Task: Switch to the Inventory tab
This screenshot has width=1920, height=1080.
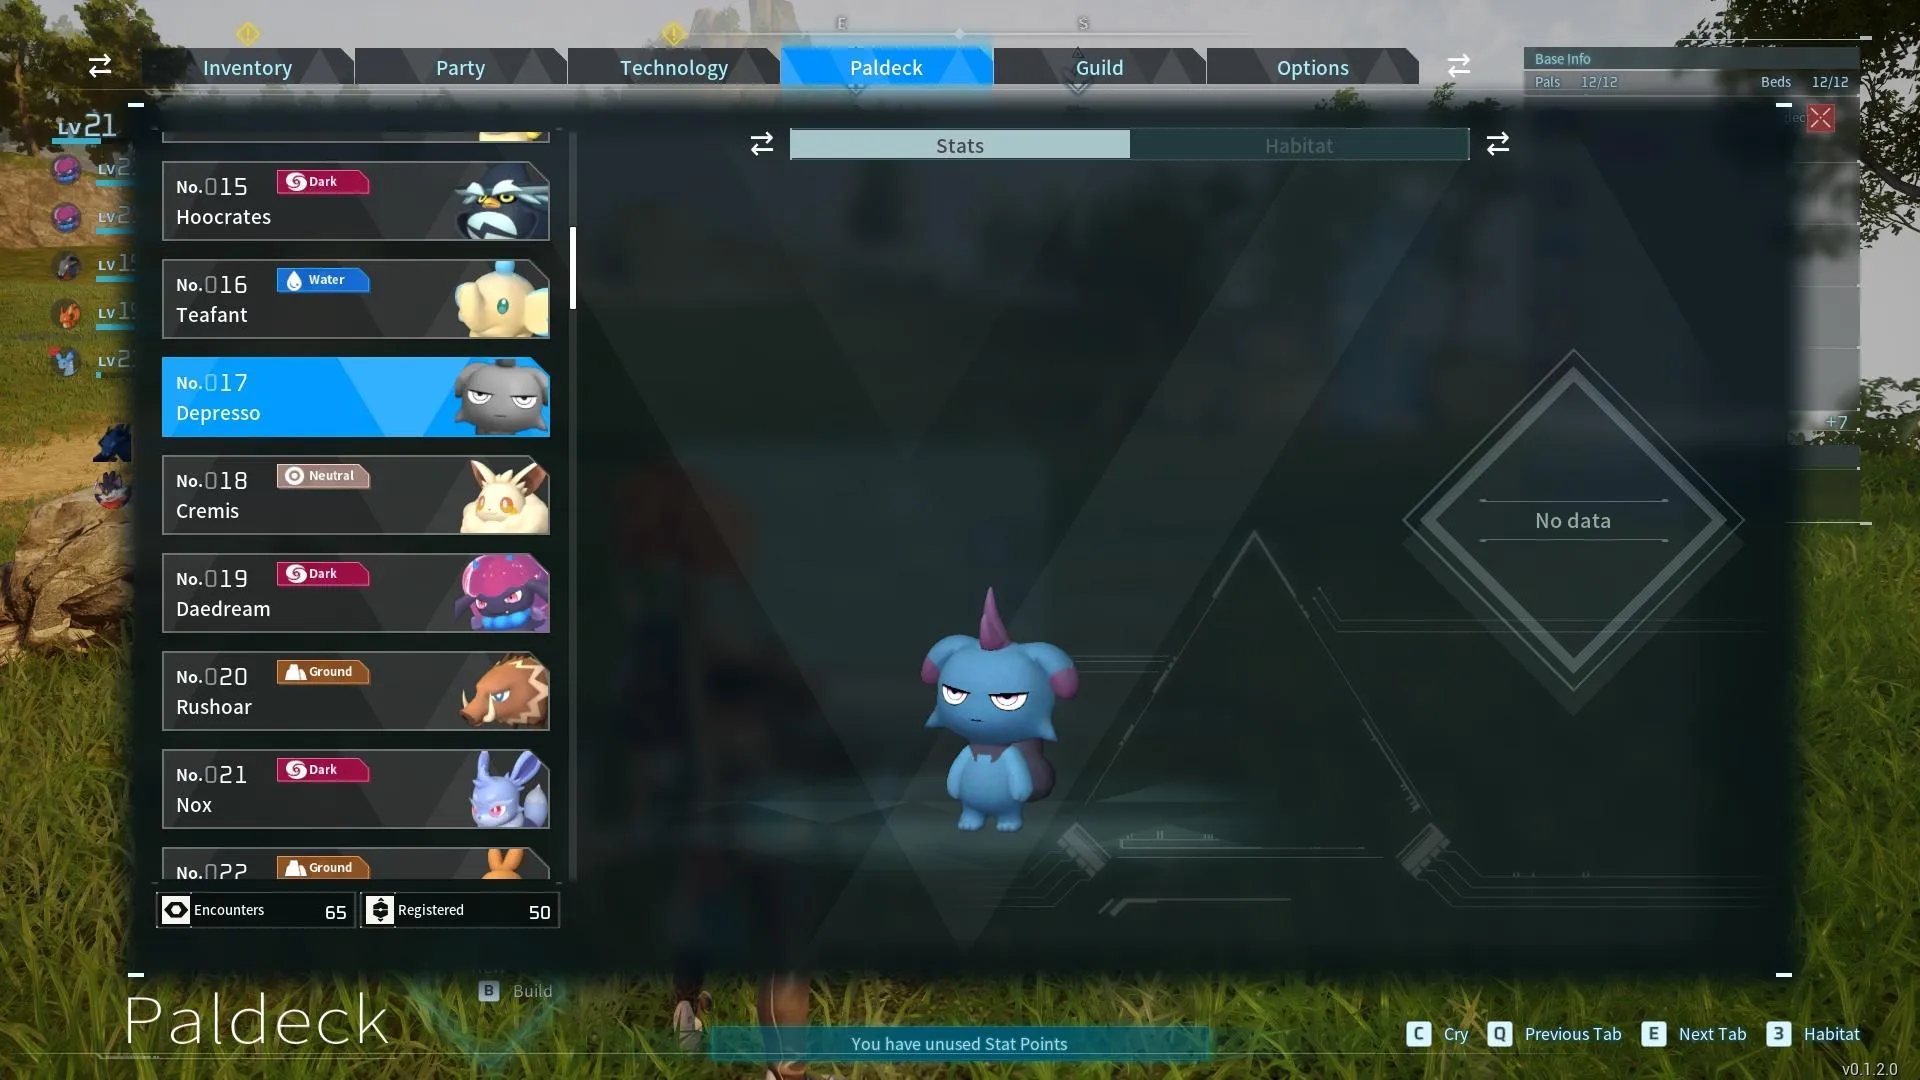Action: coord(247,66)
